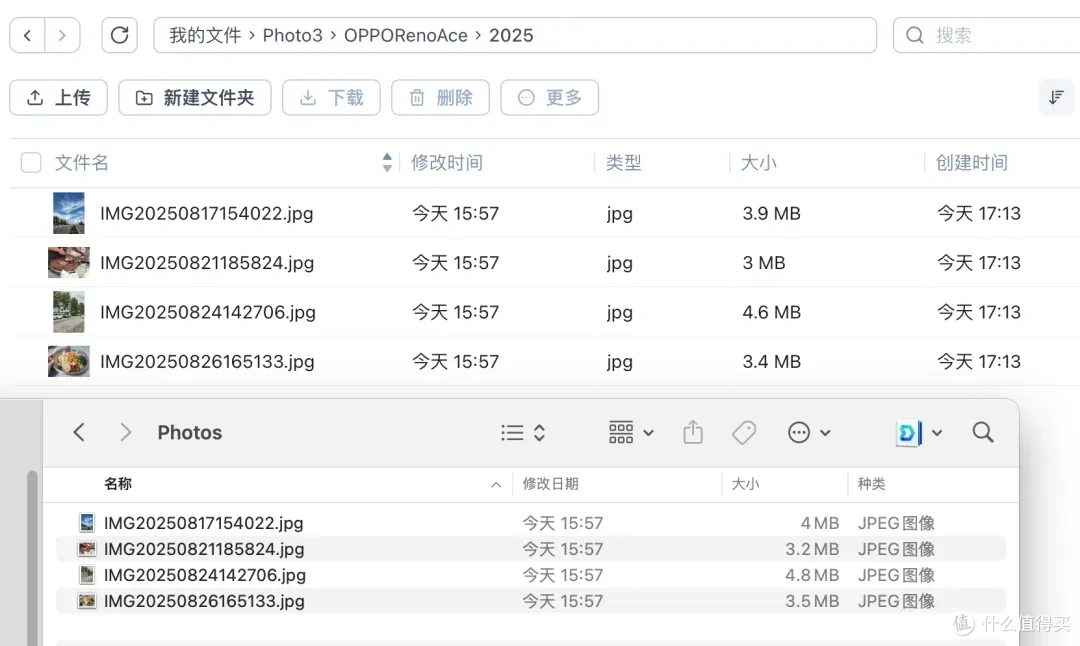
Task: Click file icon of IMG20250824142706.jpg in Finder
Action: [x=87, y=574]
